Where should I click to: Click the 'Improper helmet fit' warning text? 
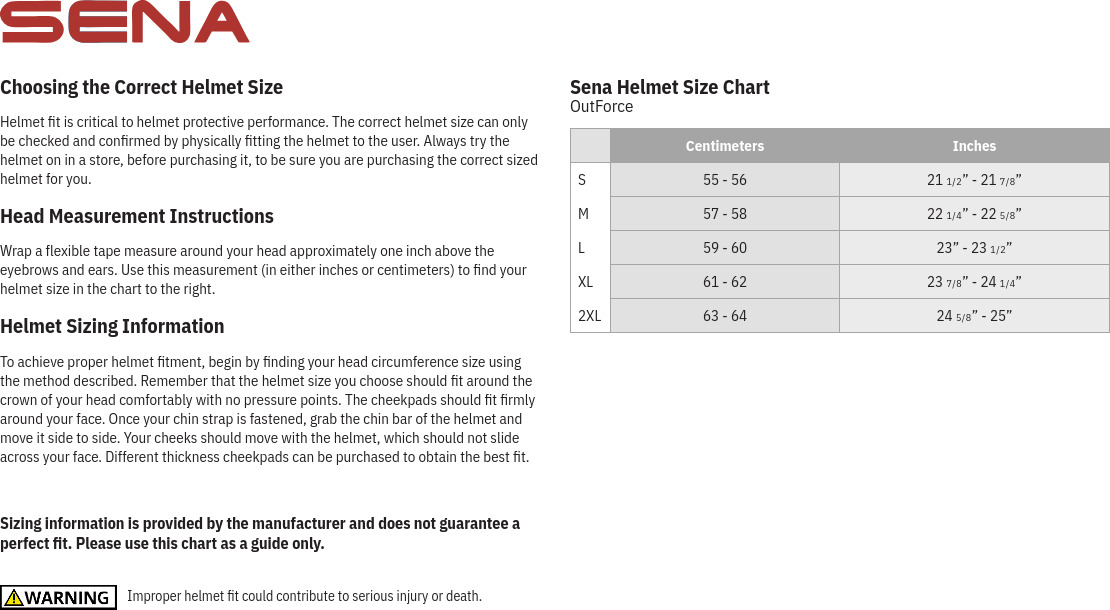point(304,597)
